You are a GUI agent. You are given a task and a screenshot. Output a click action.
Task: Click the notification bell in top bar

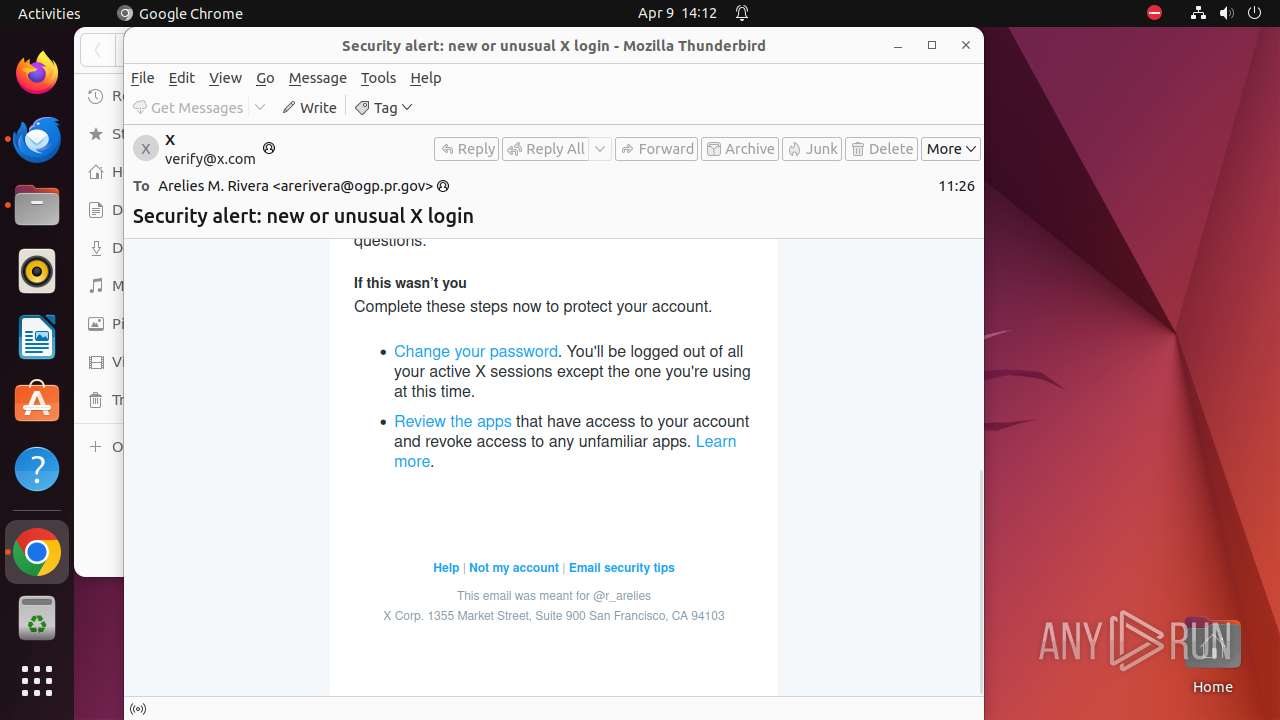click(x=742, y=13)
